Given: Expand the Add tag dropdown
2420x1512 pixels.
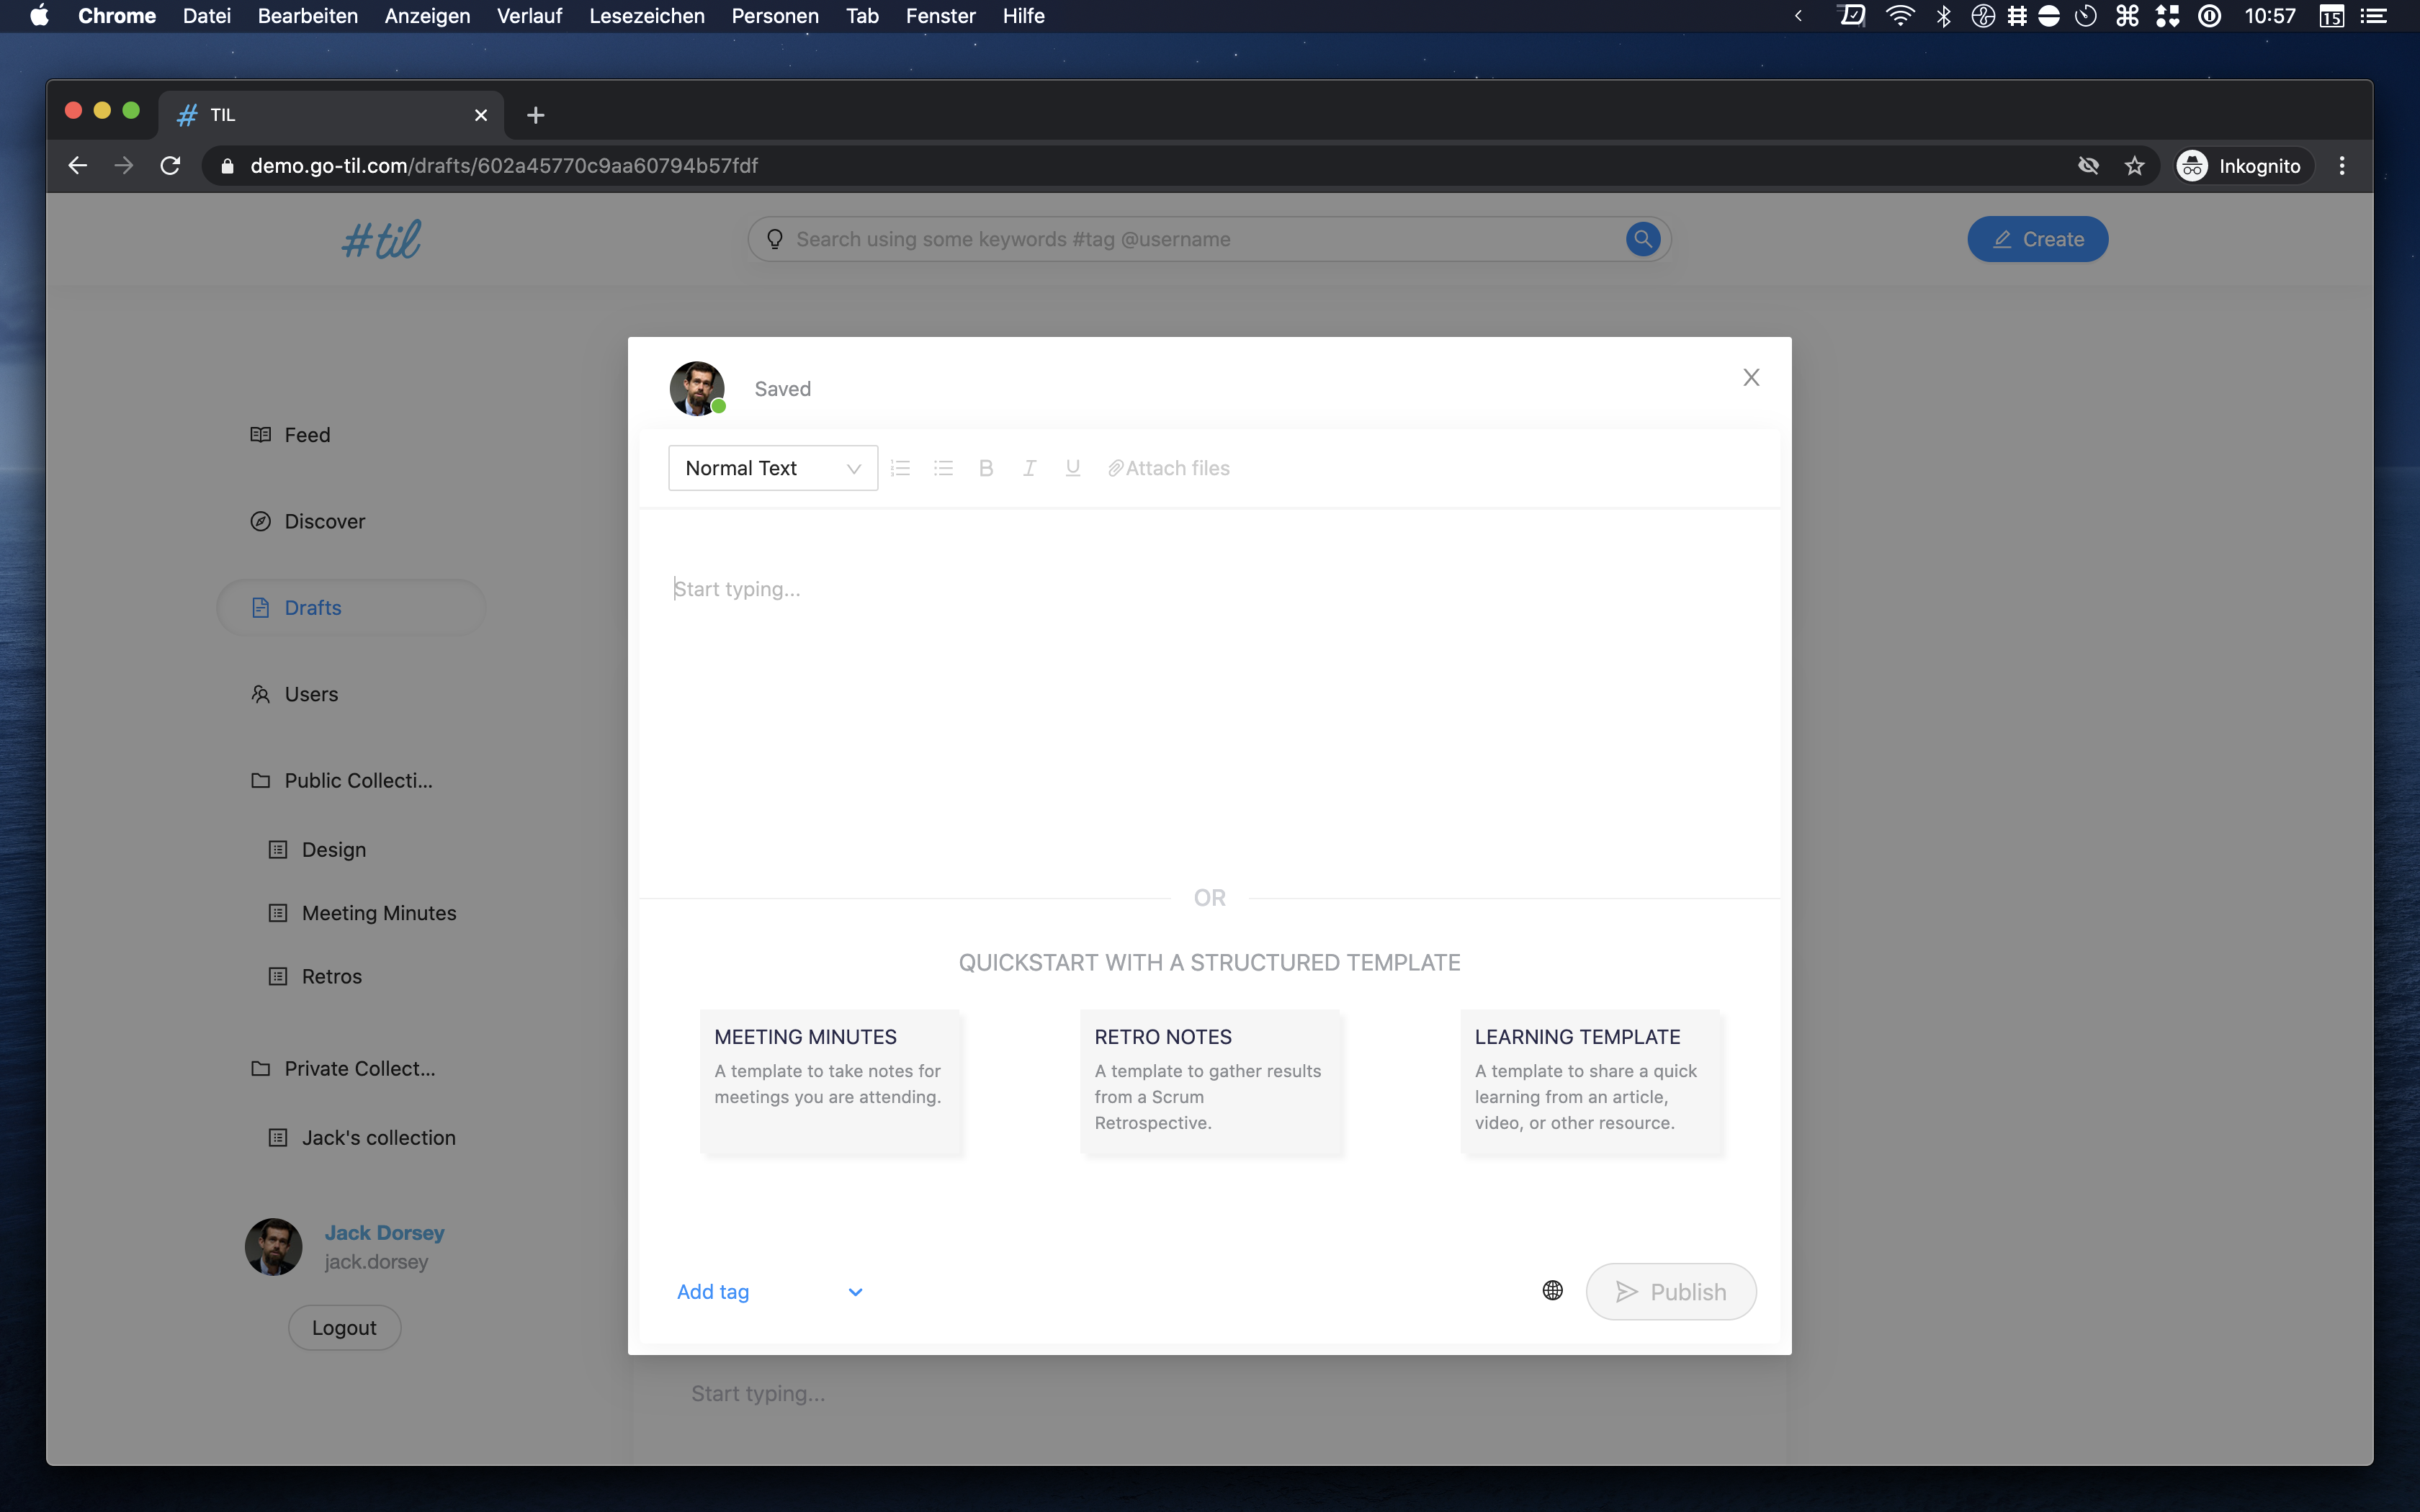Looking at the screenshot, I should 855,1292.
